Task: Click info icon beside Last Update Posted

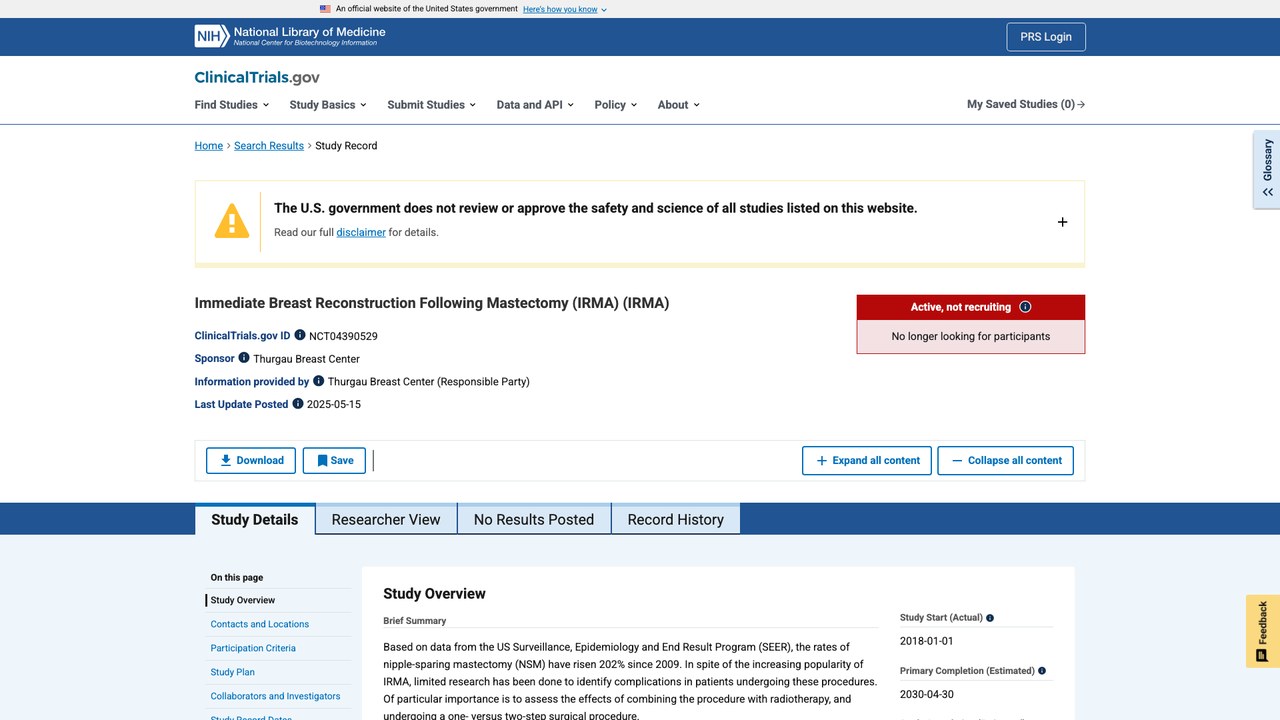Action: point(298,404)
